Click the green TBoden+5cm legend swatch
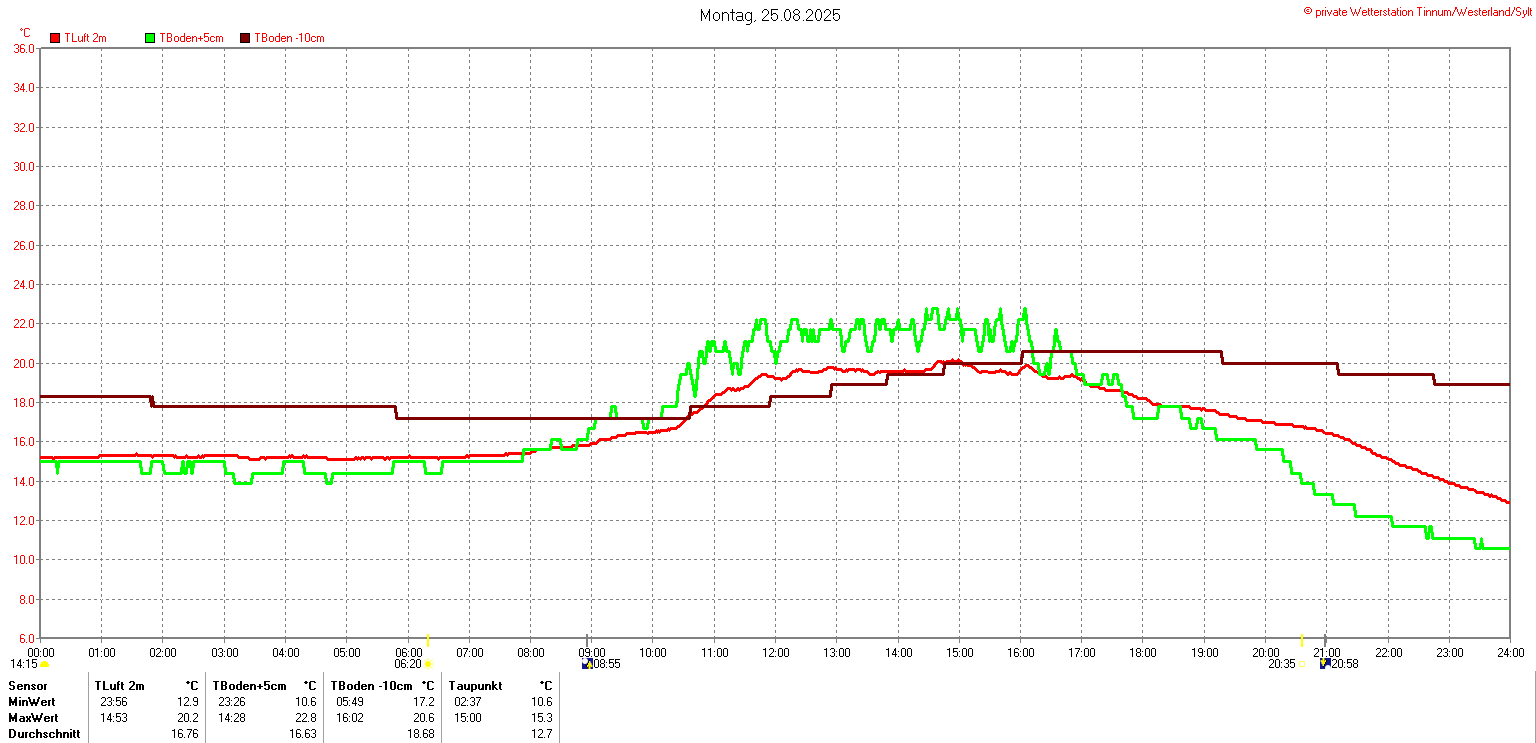This screenshot has width=1536, height=743. [151, 38]
